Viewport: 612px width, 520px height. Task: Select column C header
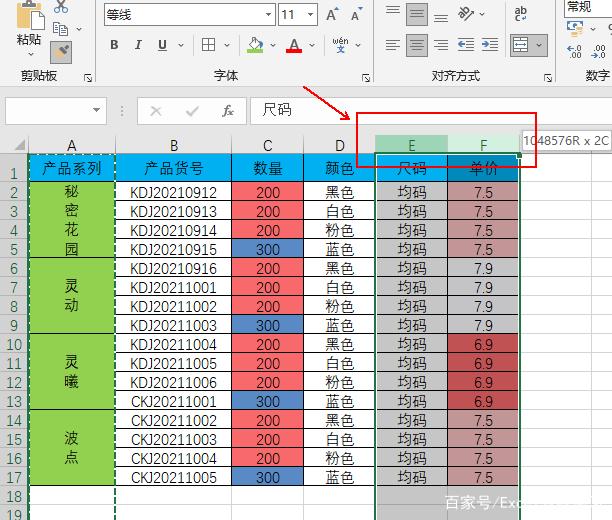point(268,146)
